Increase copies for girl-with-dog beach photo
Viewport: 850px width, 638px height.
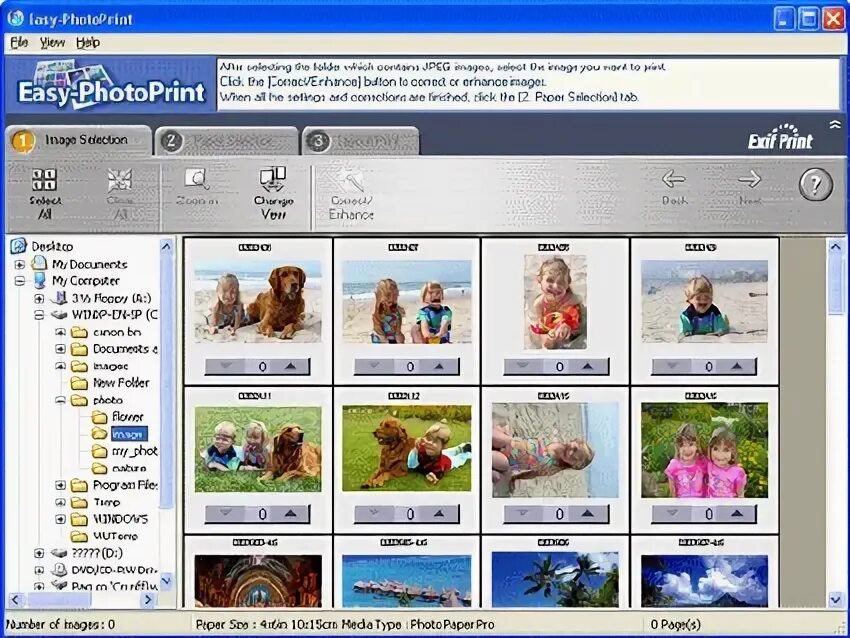pyautogui.click(x=291, y=366)
